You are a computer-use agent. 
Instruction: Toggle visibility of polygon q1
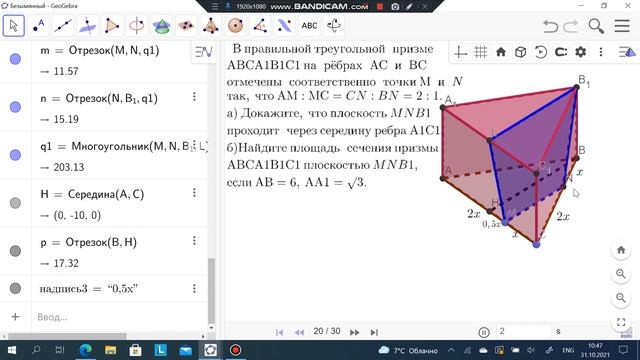point(16,155)
